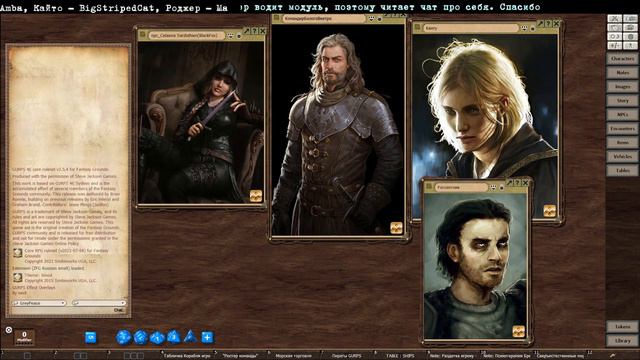
Task: Click the crossed-swords combat tracker icon
Action: [615, 18]
